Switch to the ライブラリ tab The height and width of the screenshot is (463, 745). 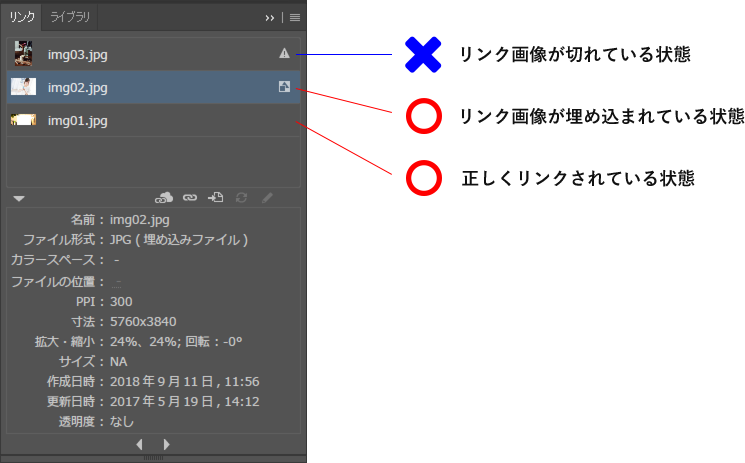71,17
